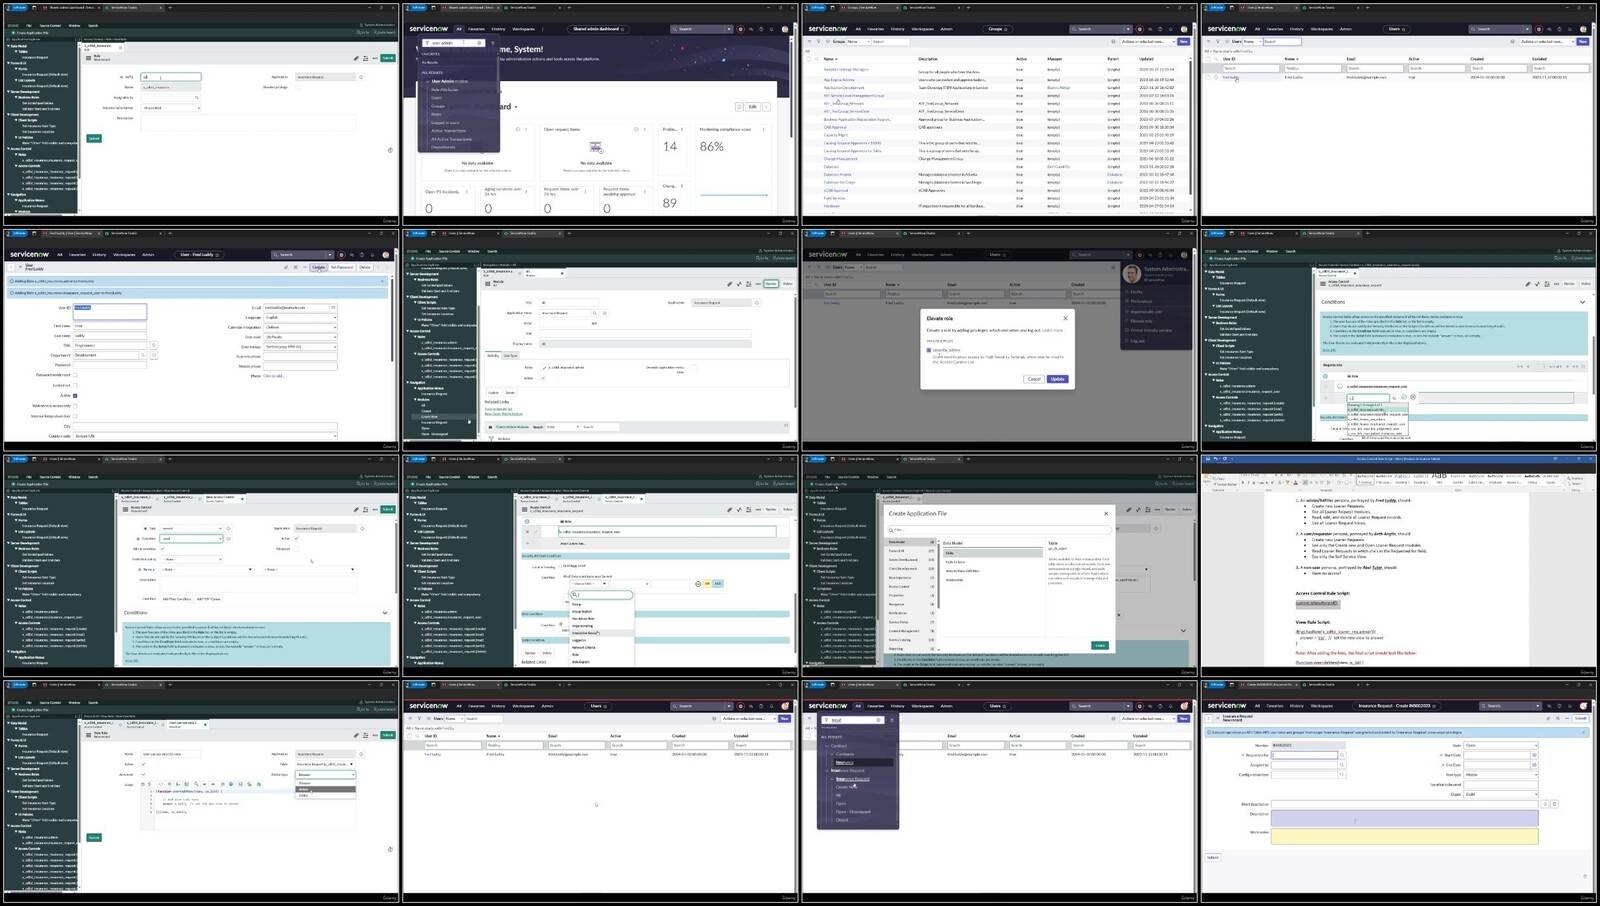Viewport: 1600px width, 906px height.
Task: Toggle Active checkbox on Fred Luddy user form
Action: pyautogui.click(x=75, y=395)
